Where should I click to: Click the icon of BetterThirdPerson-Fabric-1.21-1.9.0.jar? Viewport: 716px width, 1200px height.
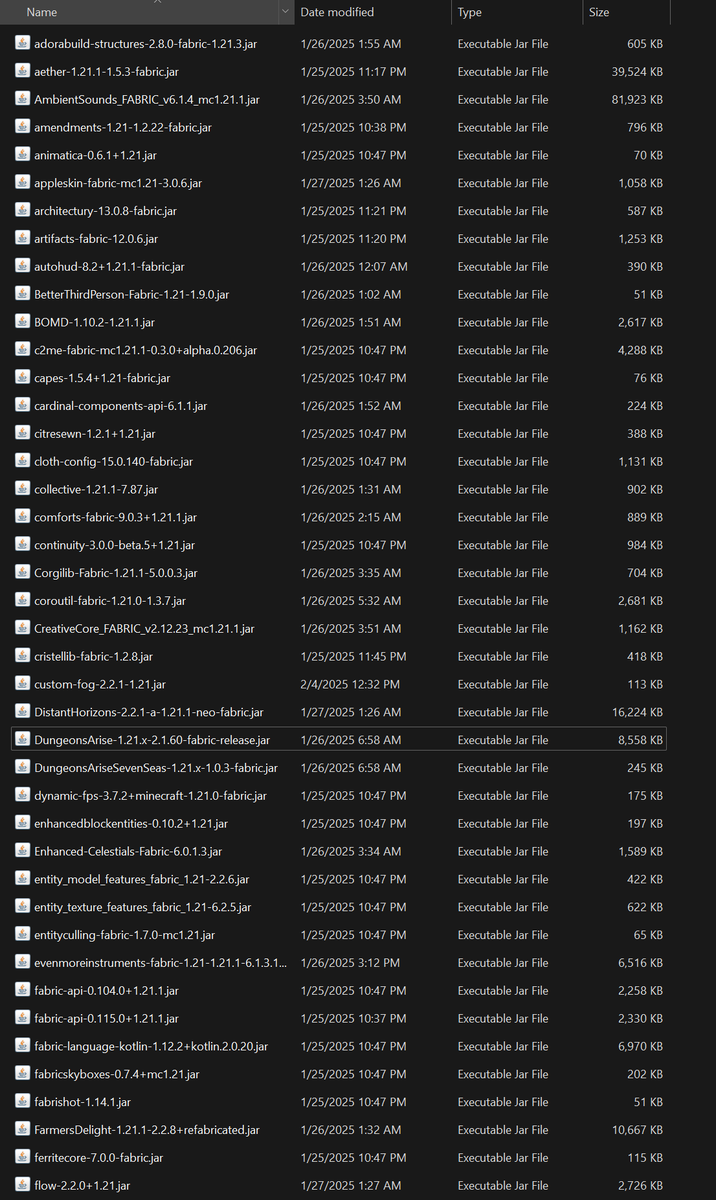pyautogui.click(x=23, y=295)
